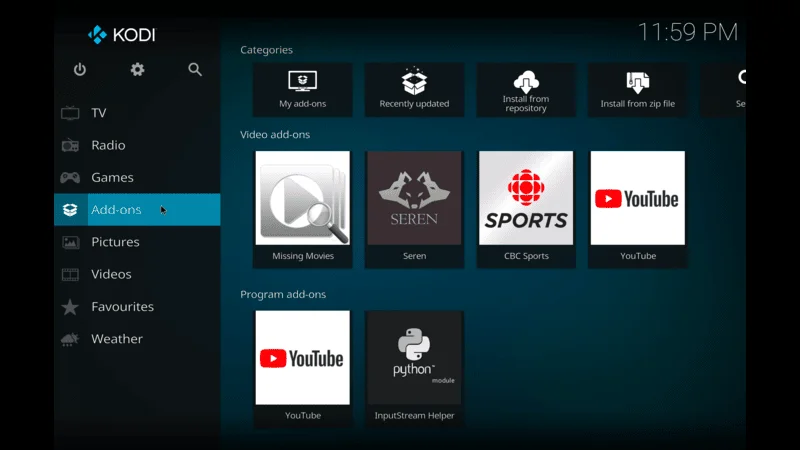Launch the Seren video add-on

click(414, 209)
